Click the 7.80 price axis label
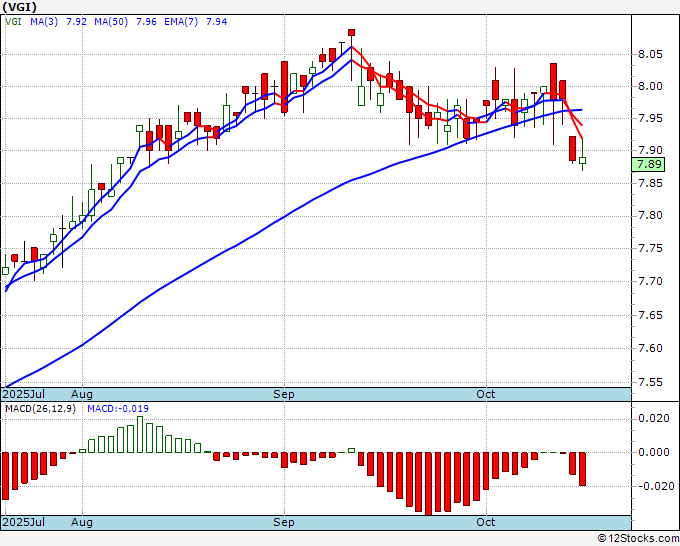This screenshot has height=546, width=680. tap(651, 216)
